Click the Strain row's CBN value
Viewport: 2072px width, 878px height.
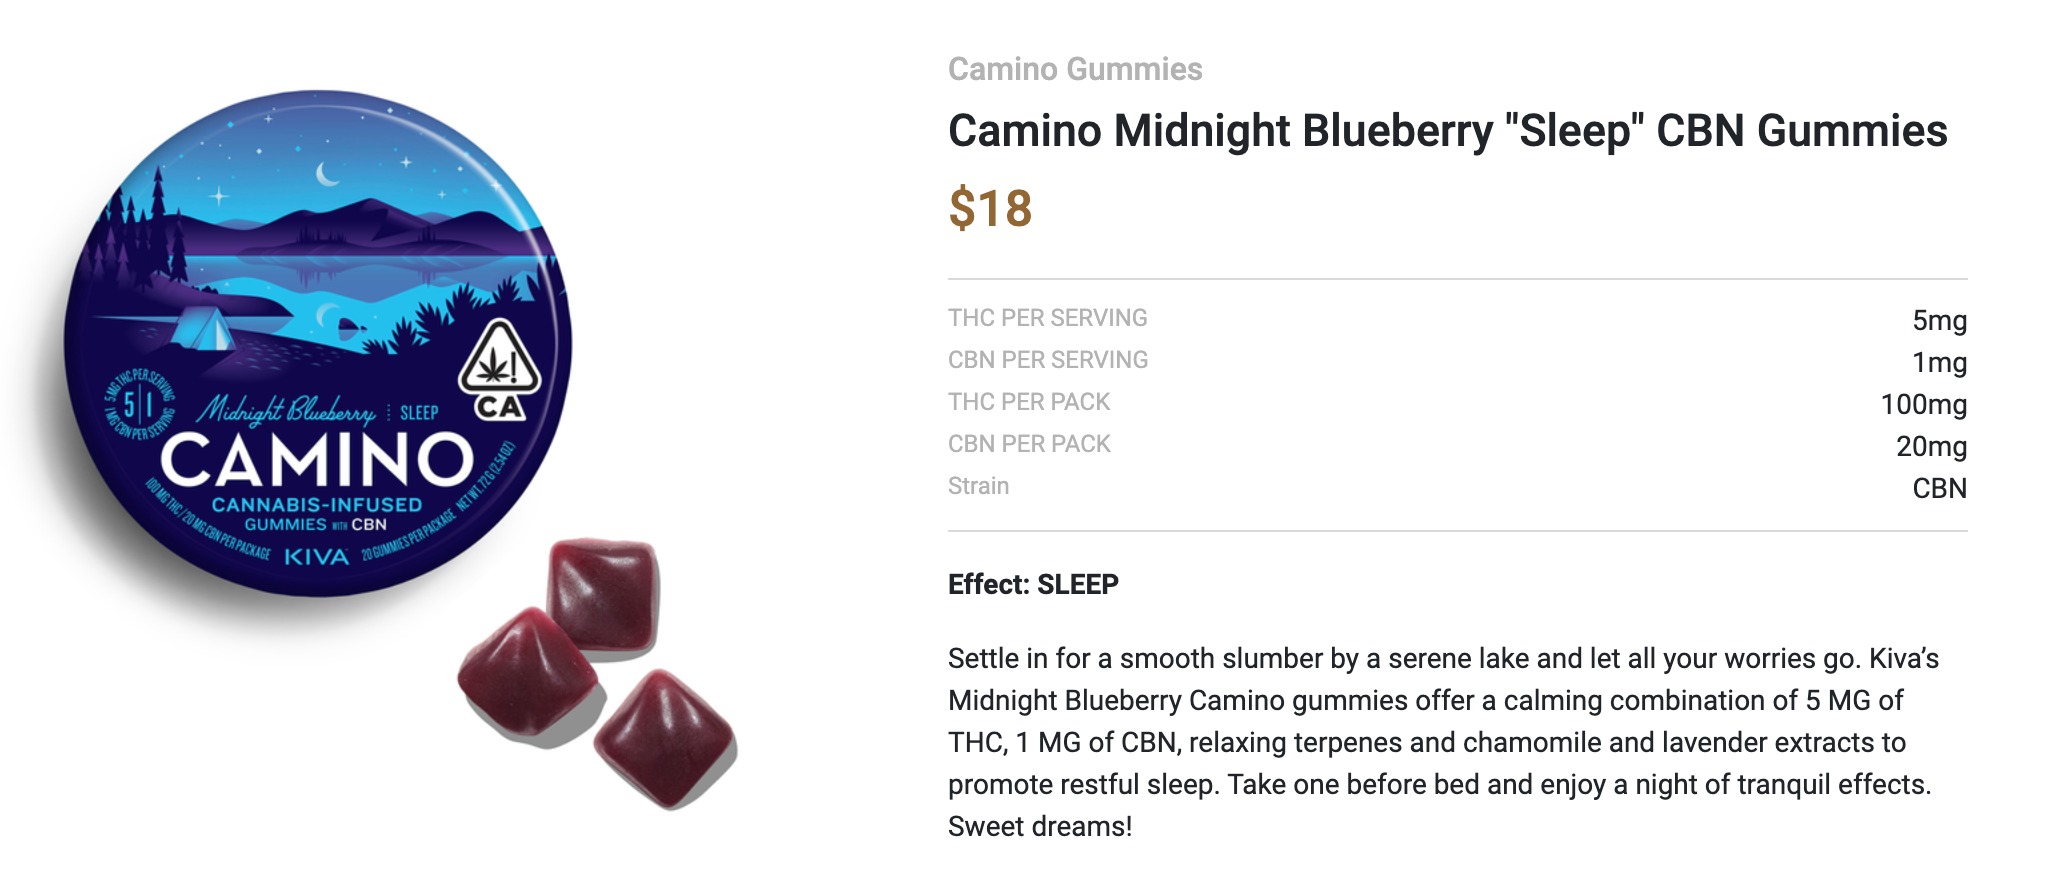1939,488
